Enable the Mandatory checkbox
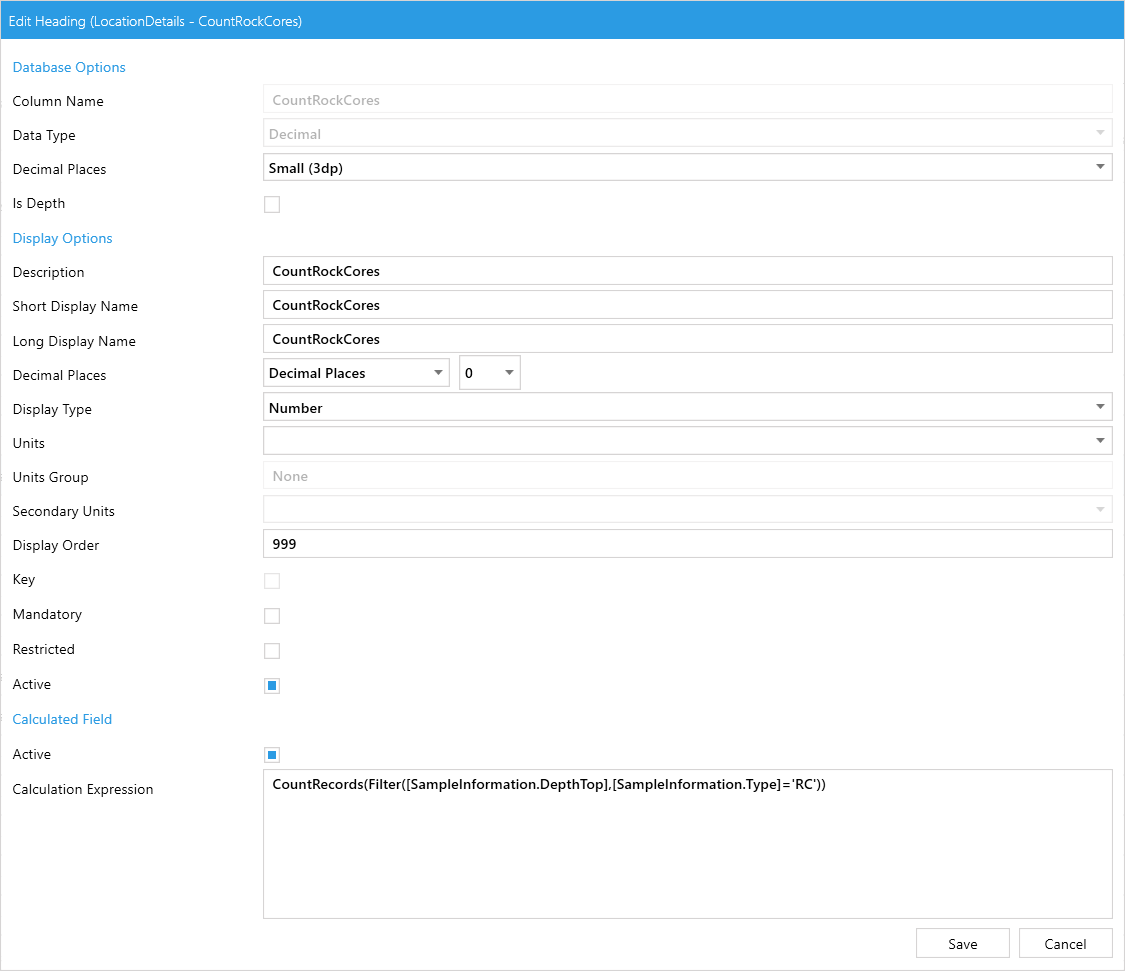The image size is (1125, 971). 272,616
